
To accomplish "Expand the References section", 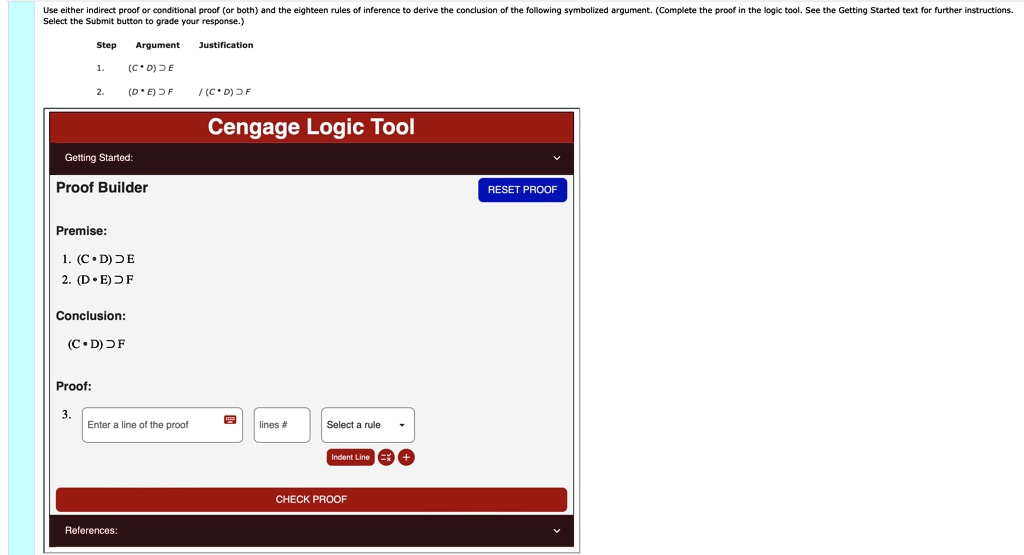I will [312, 531].
